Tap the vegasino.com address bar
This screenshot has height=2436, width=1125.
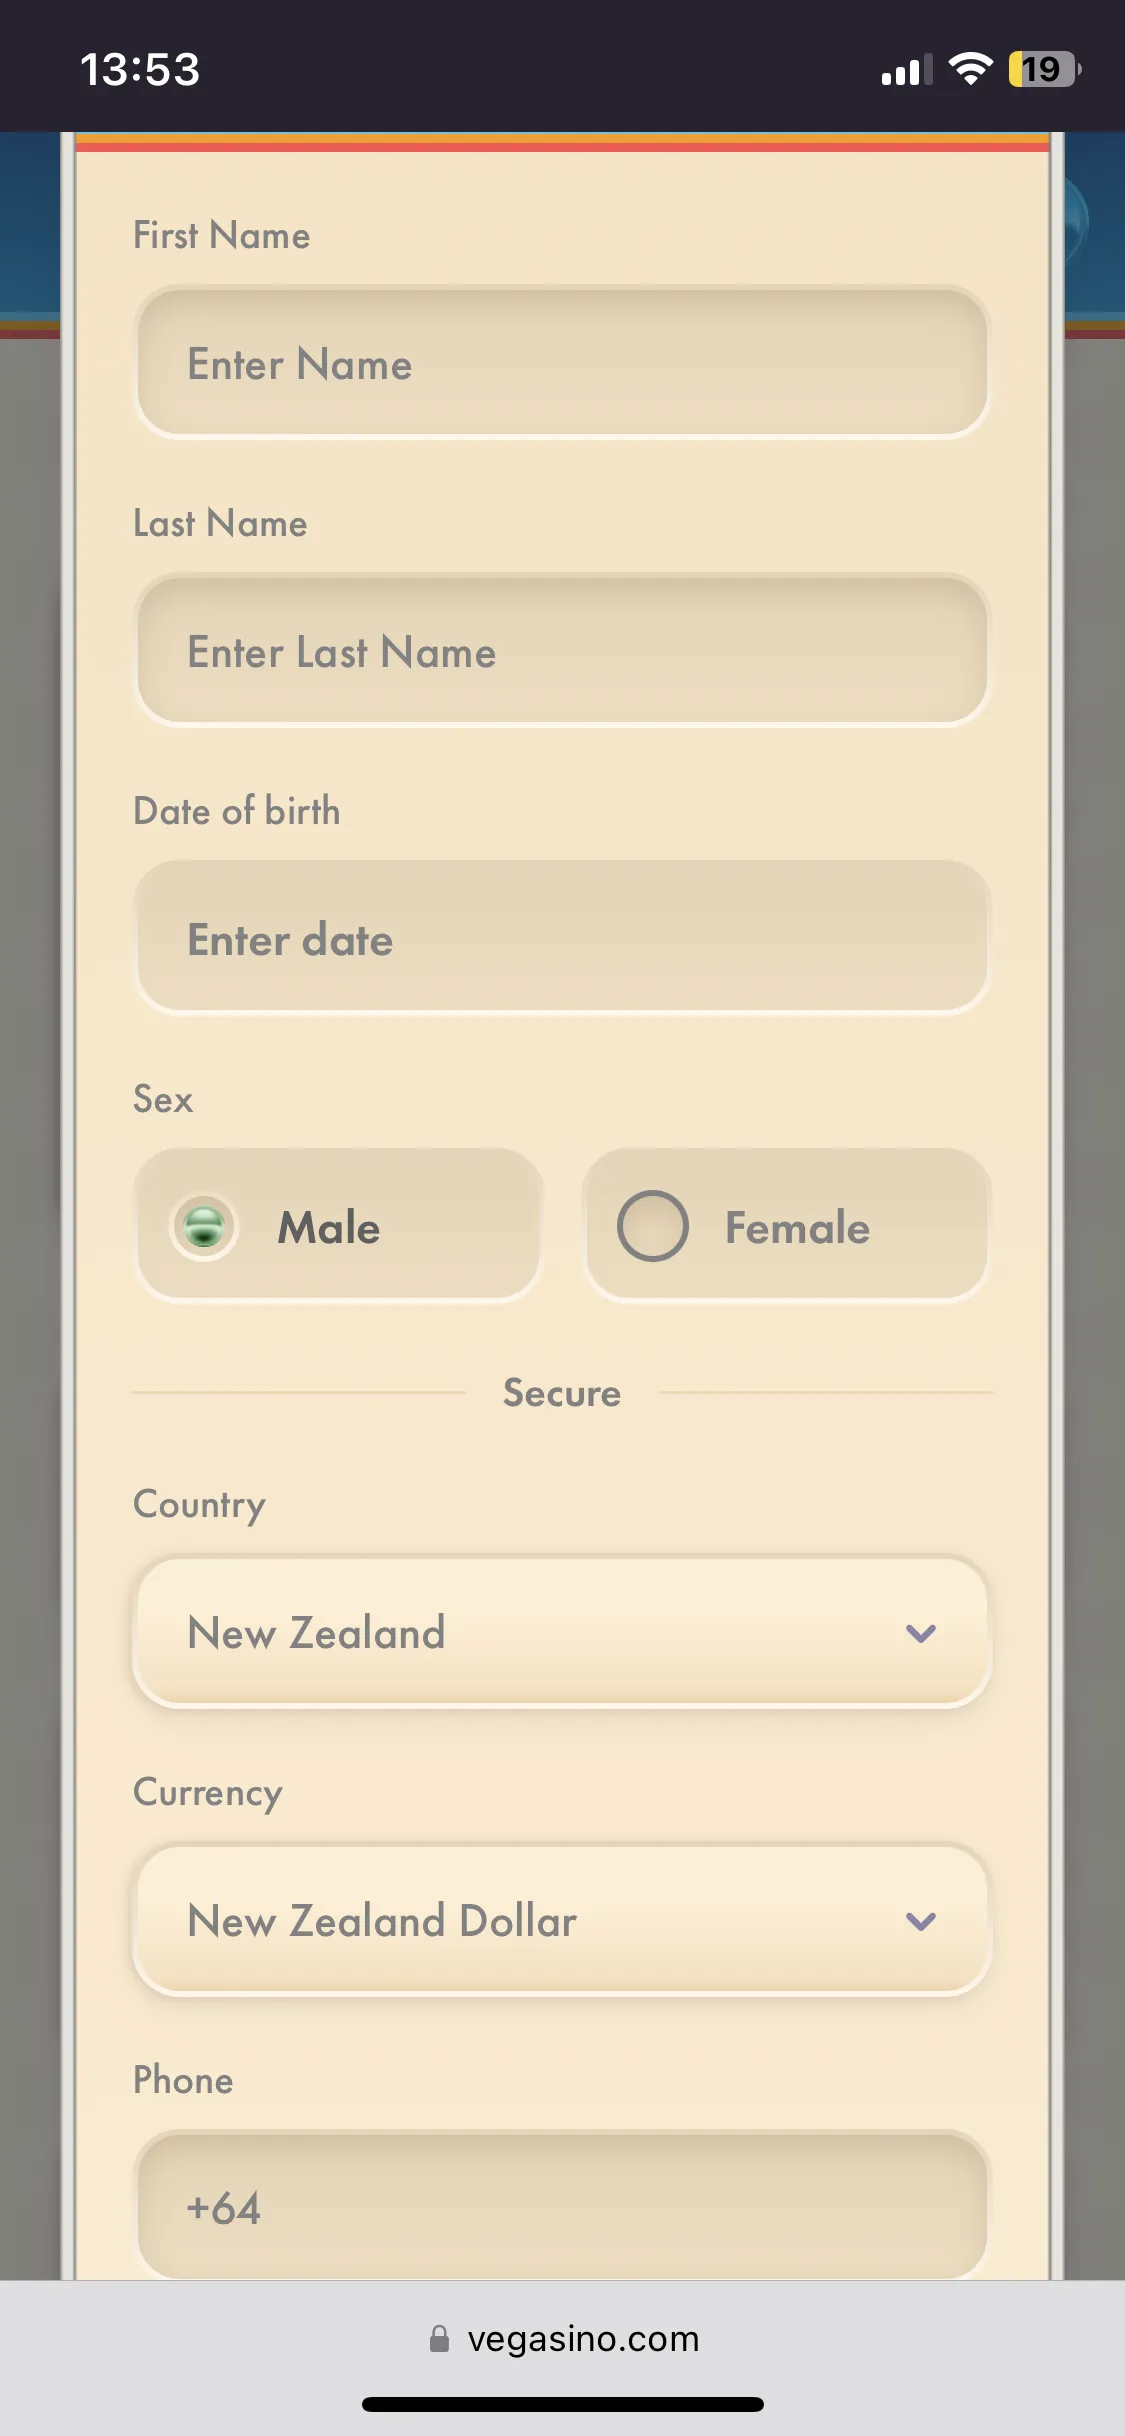(x=583, y=2339)
